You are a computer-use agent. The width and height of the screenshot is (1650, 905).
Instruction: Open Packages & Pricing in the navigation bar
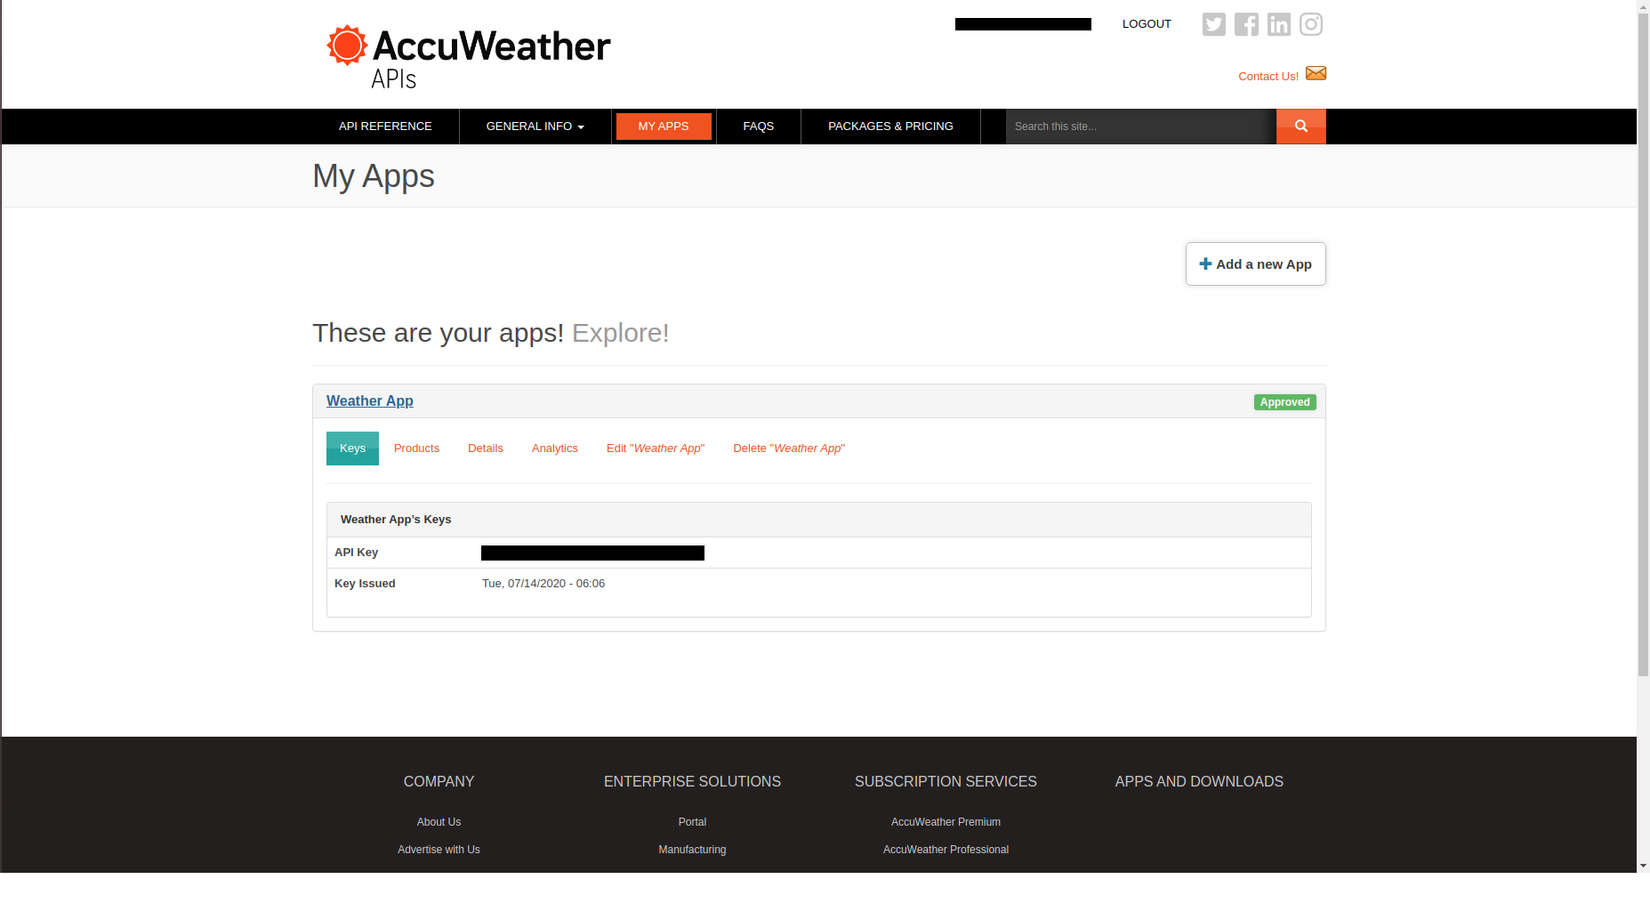(x=891, y=126)
